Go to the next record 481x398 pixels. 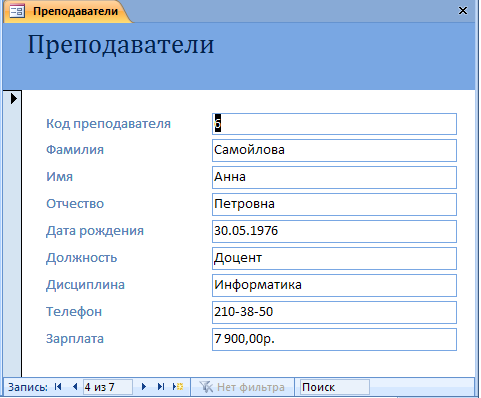[x=144, y=387]
